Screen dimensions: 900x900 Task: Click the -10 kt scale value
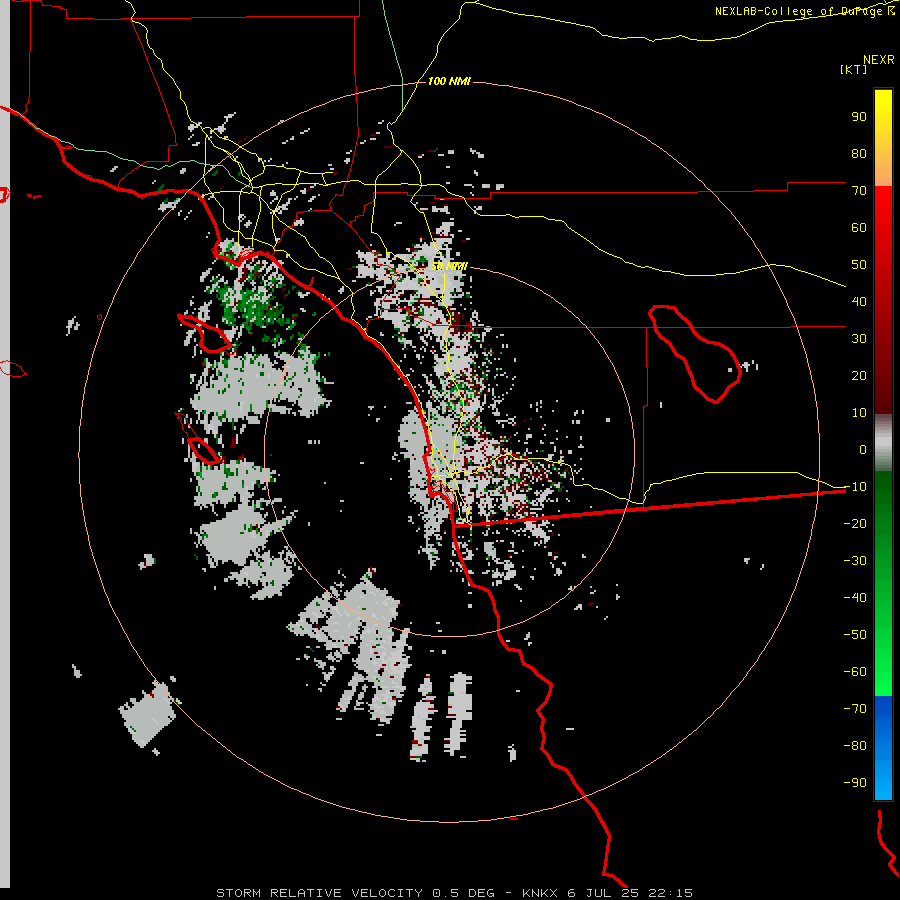pyautogui.click(x=855, y=487)
